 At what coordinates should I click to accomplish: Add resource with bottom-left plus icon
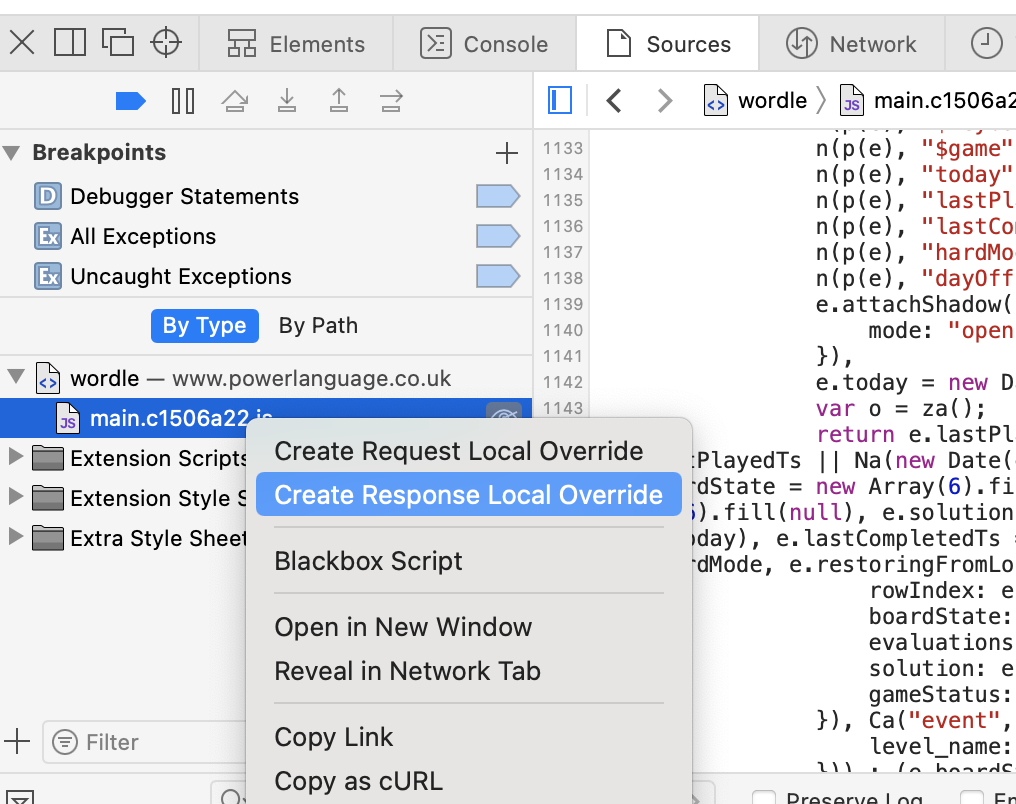[x=17, y=742]
